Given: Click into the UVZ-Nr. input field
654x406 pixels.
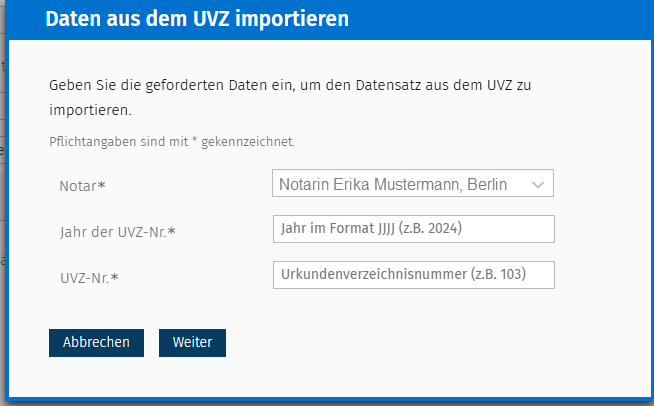Looking at the screenshot, I should [x=413, y=275].
